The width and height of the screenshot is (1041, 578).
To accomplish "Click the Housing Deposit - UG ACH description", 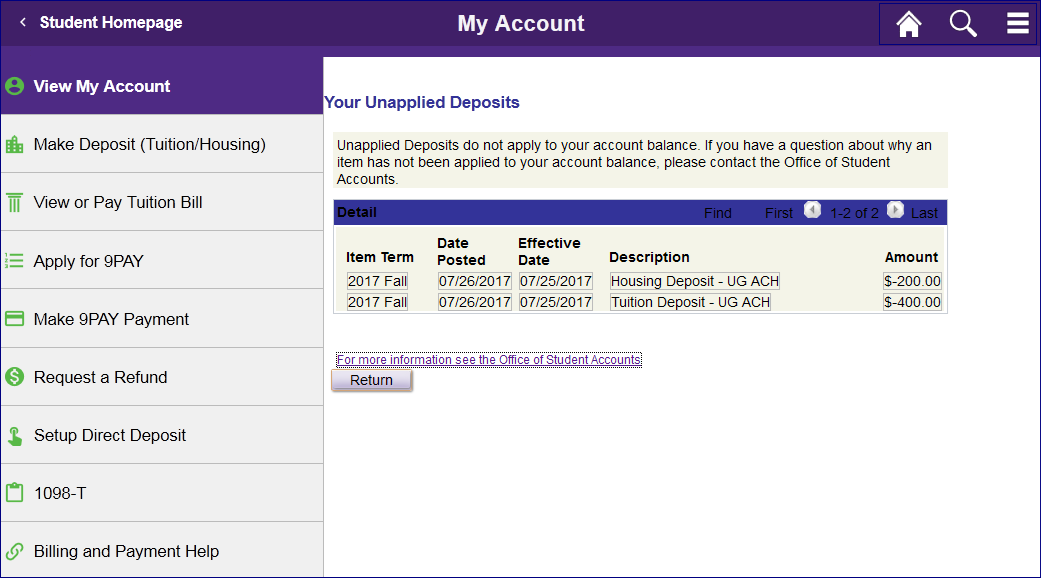I will click(x=694, y=281).
